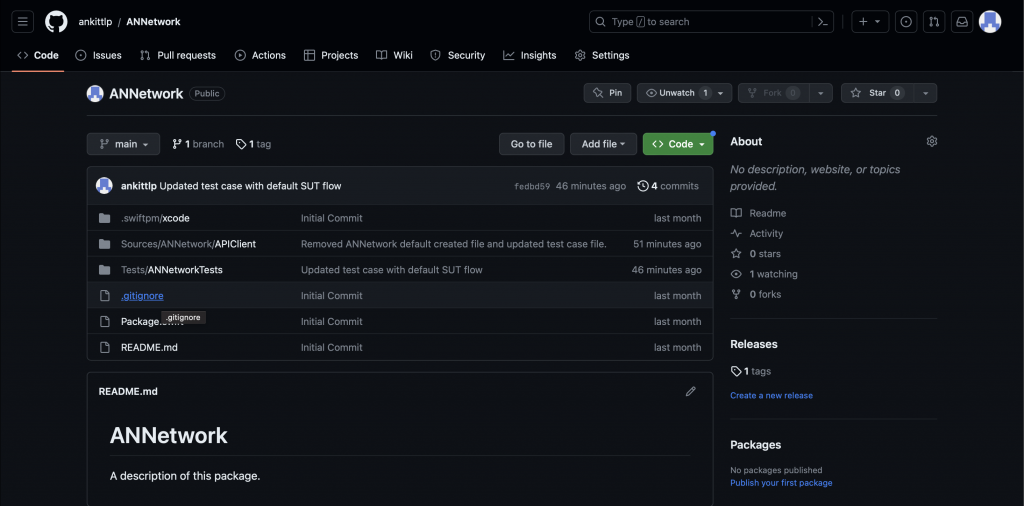The image size is (1024, 506).
Task: Click the repository owner avatar beside ANNetwork title
Action: [95, 93]
